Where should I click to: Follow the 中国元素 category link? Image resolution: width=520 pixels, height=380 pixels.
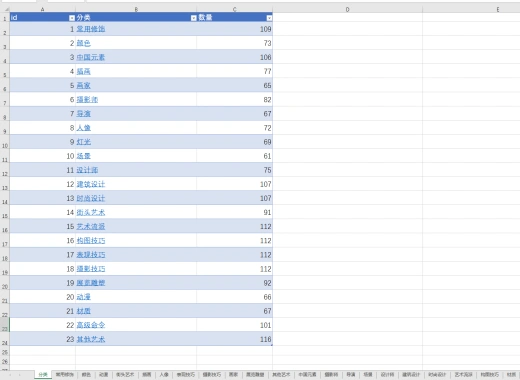point(91,57)
